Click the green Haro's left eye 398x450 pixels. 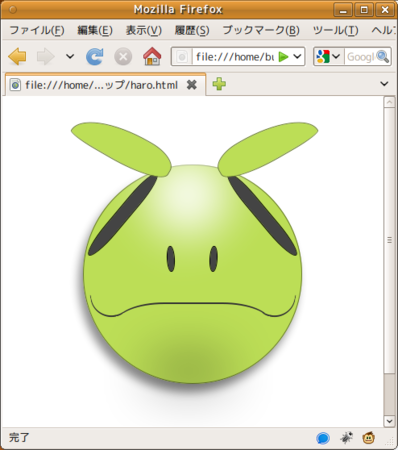pyautogui.click(x=171, y=259)
